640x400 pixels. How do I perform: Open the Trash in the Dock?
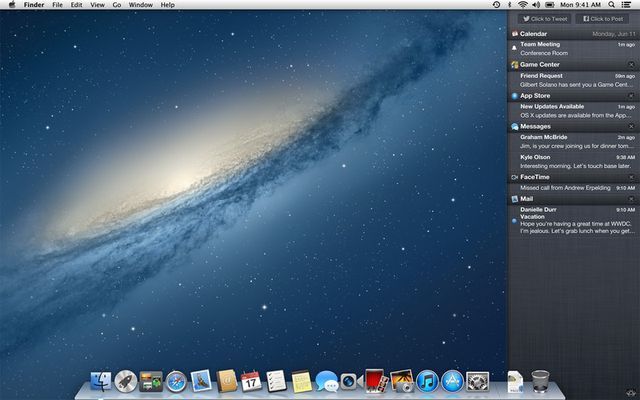click(x=540, y=381)
